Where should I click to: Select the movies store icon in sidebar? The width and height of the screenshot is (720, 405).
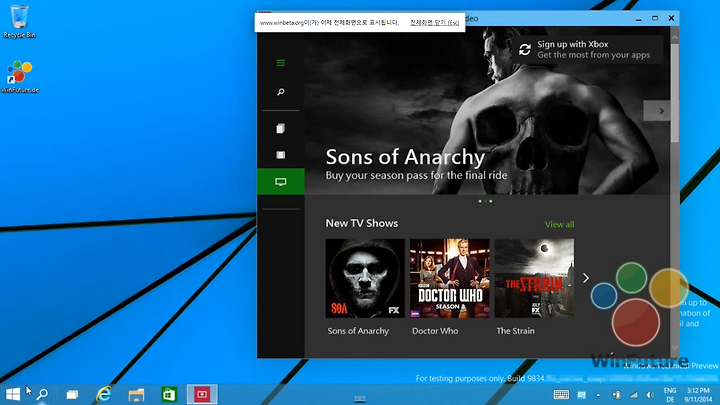[x=281, y=155]
